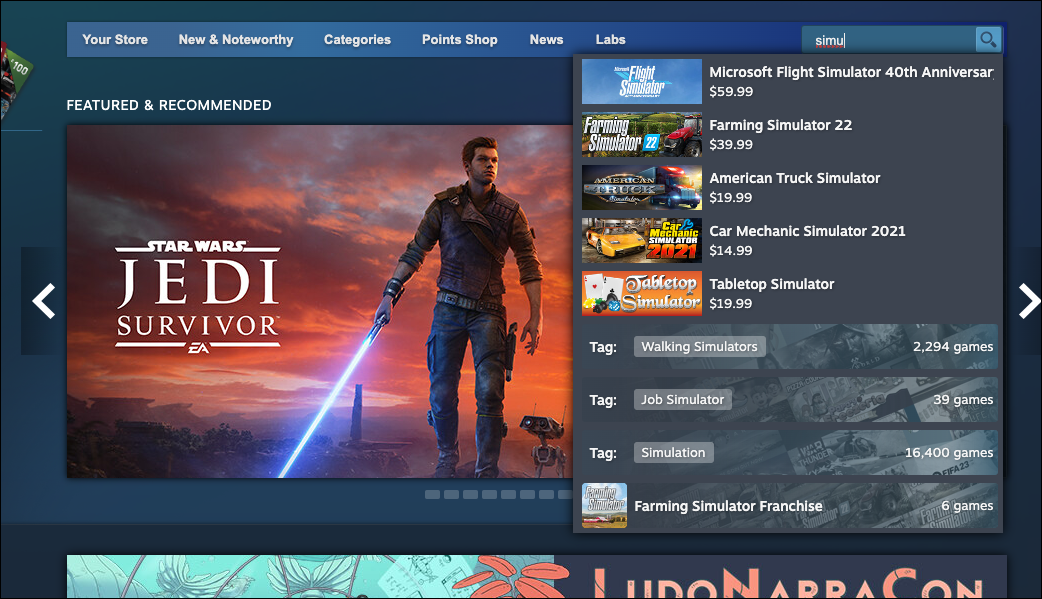
Task: Open Labs tab
Action: click(610, 39)
